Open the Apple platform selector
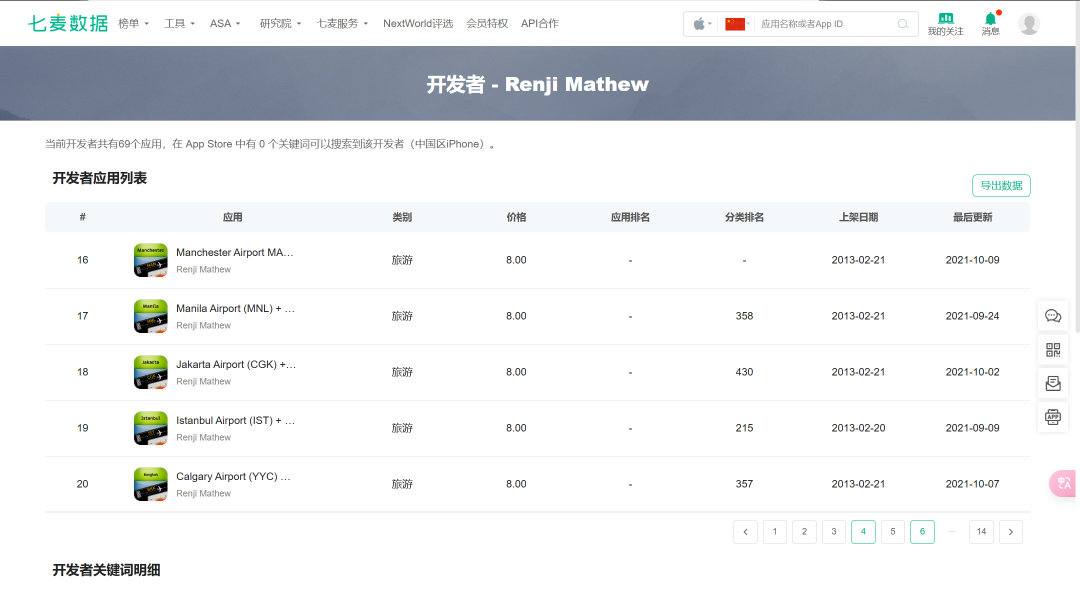The height and width of the screenshot is (594, 1080). pyautogui.click(x=702, y=24)
